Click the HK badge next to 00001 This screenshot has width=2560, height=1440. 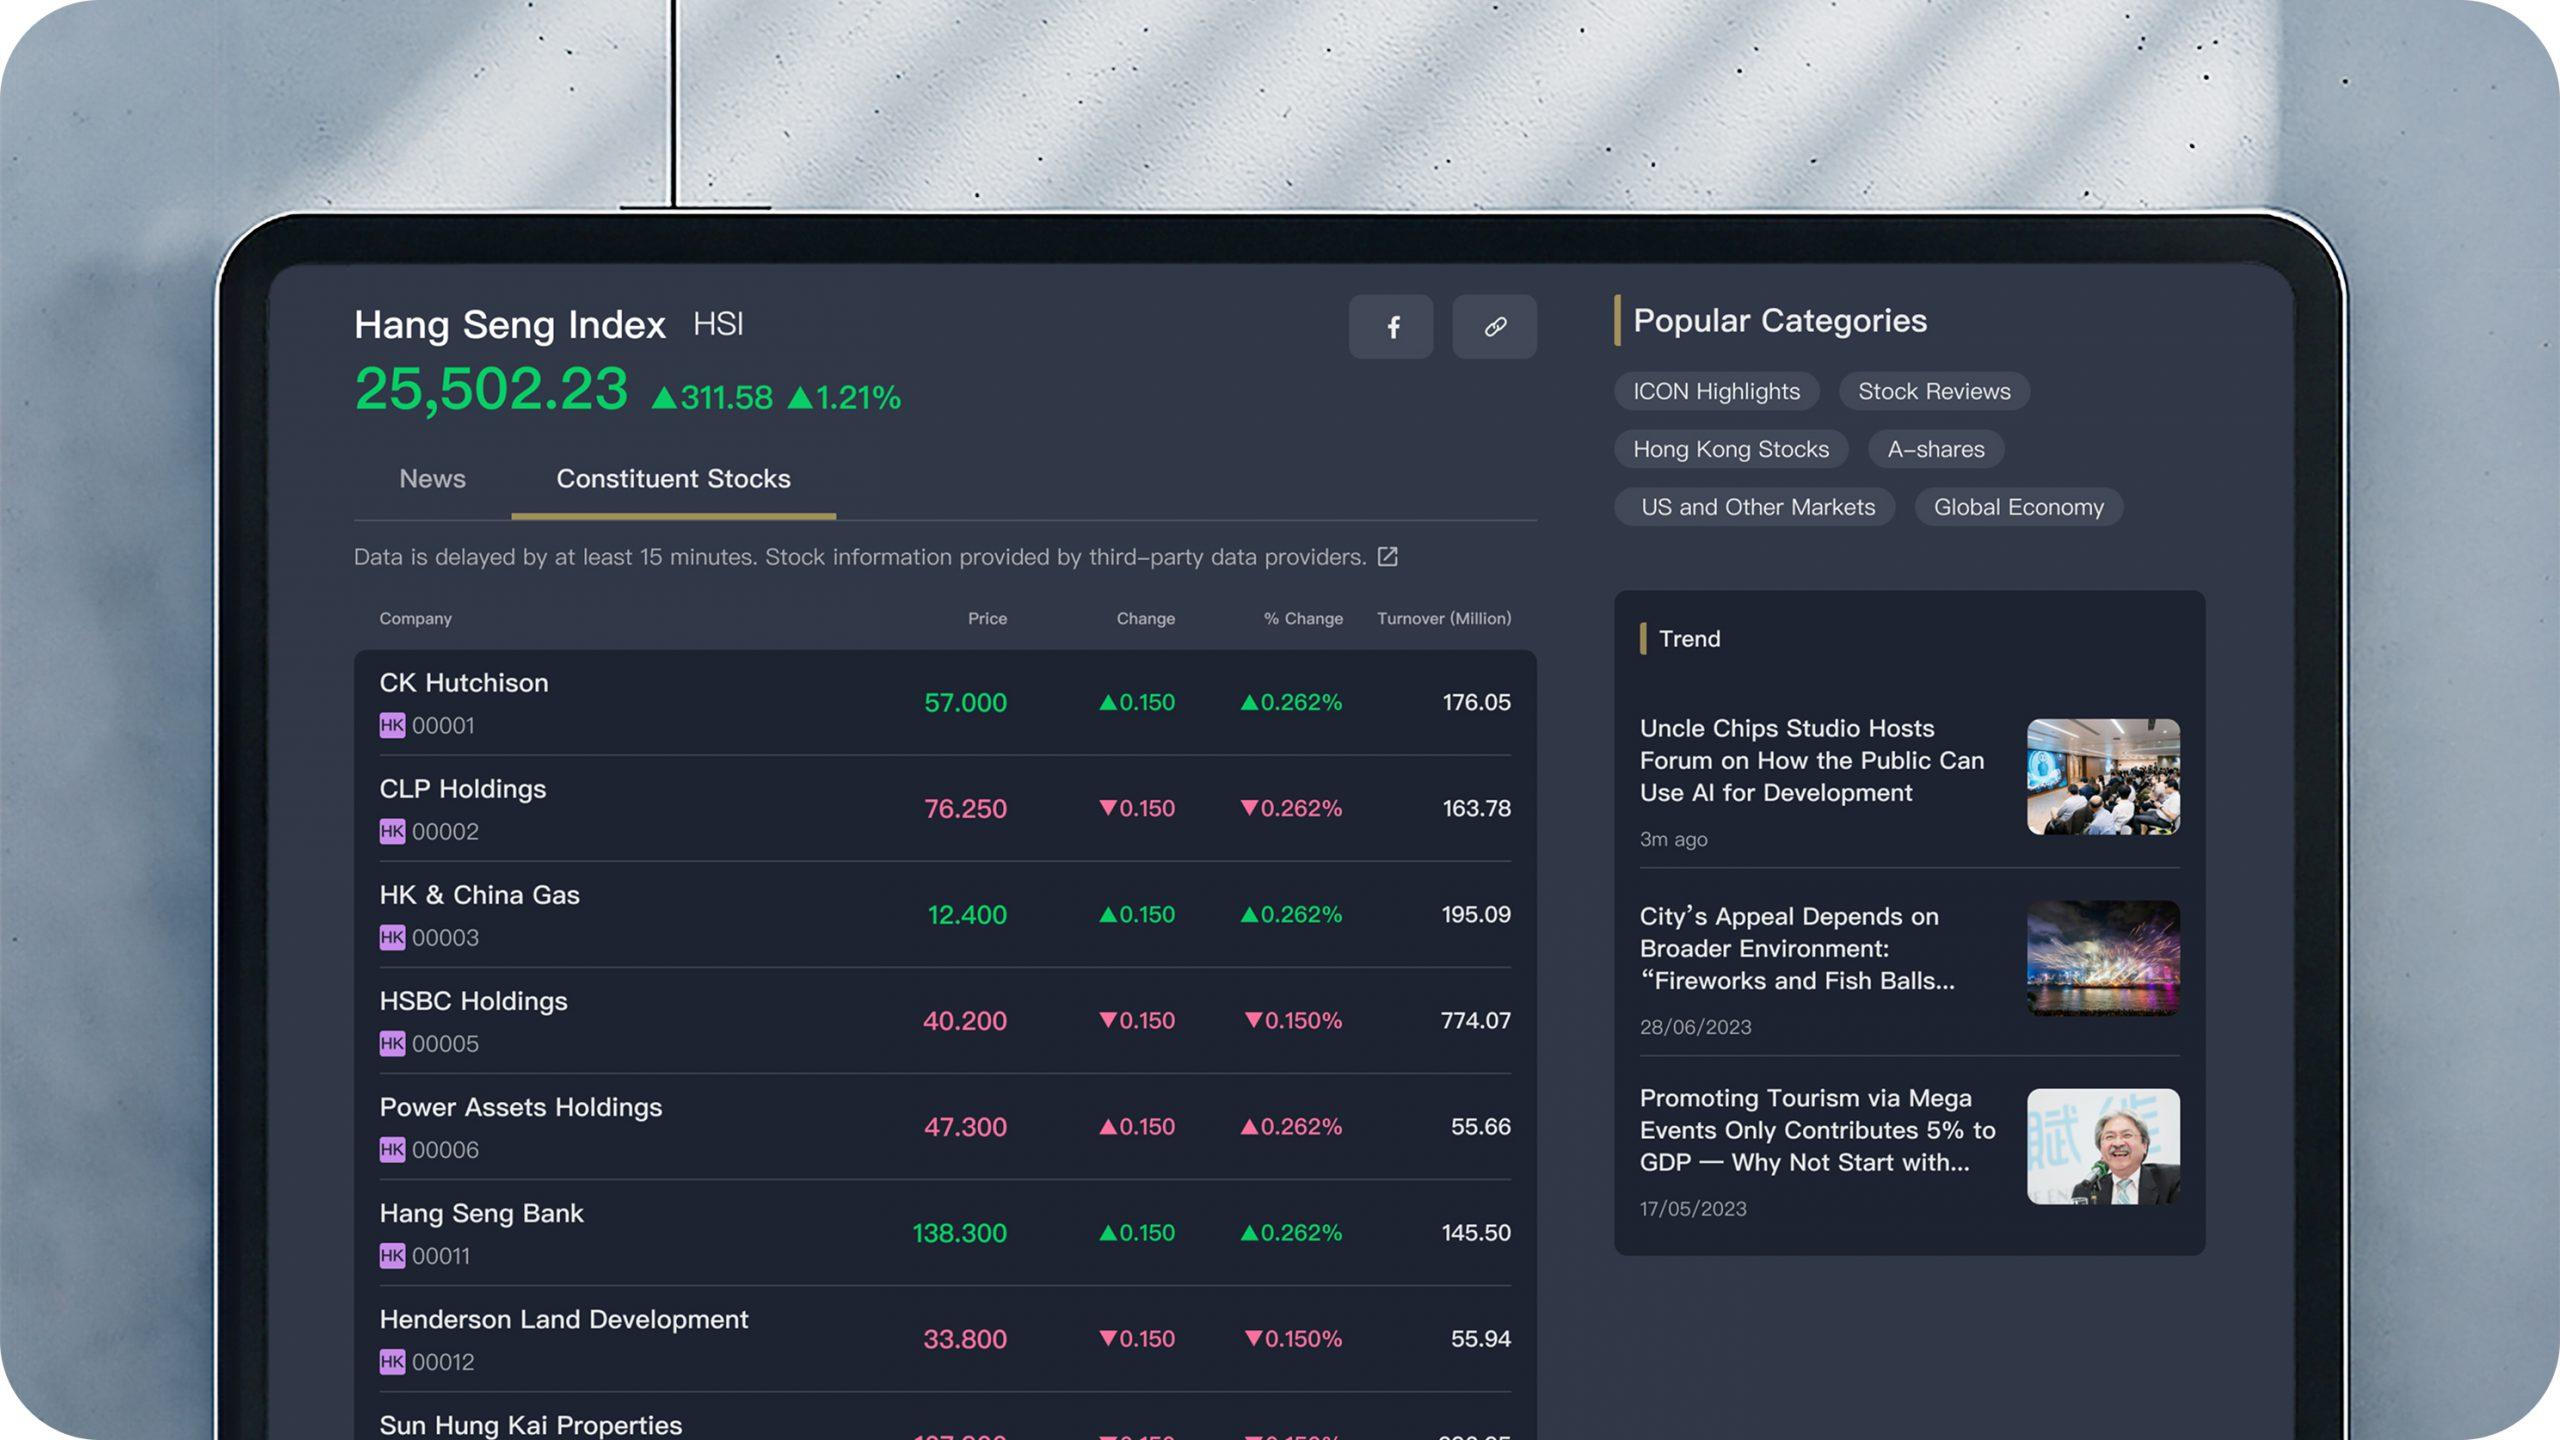(392, 725)
